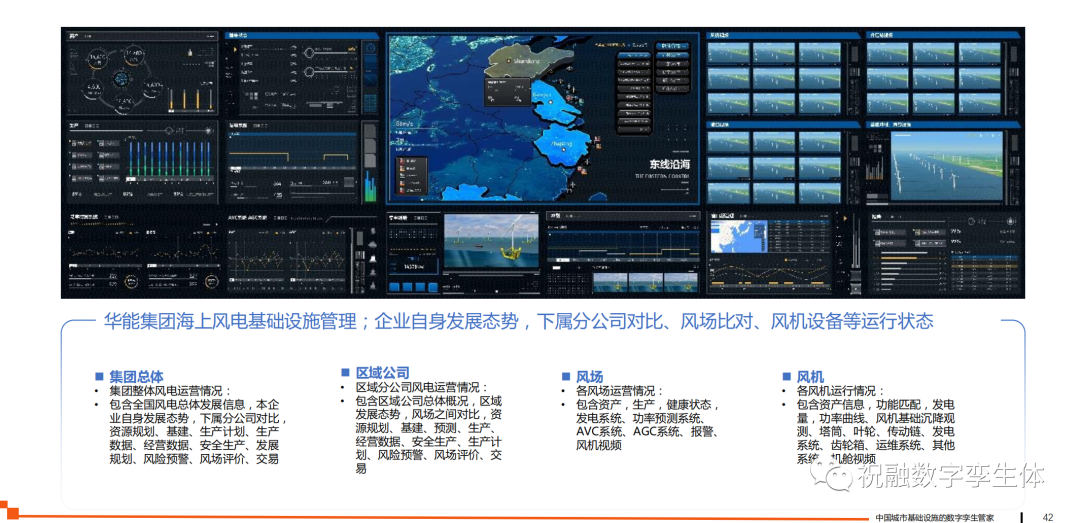This screenshot has width=1080, height=523.
Task: Select the top-left wind farm camera thumbnail
Action: coord(730,52)
